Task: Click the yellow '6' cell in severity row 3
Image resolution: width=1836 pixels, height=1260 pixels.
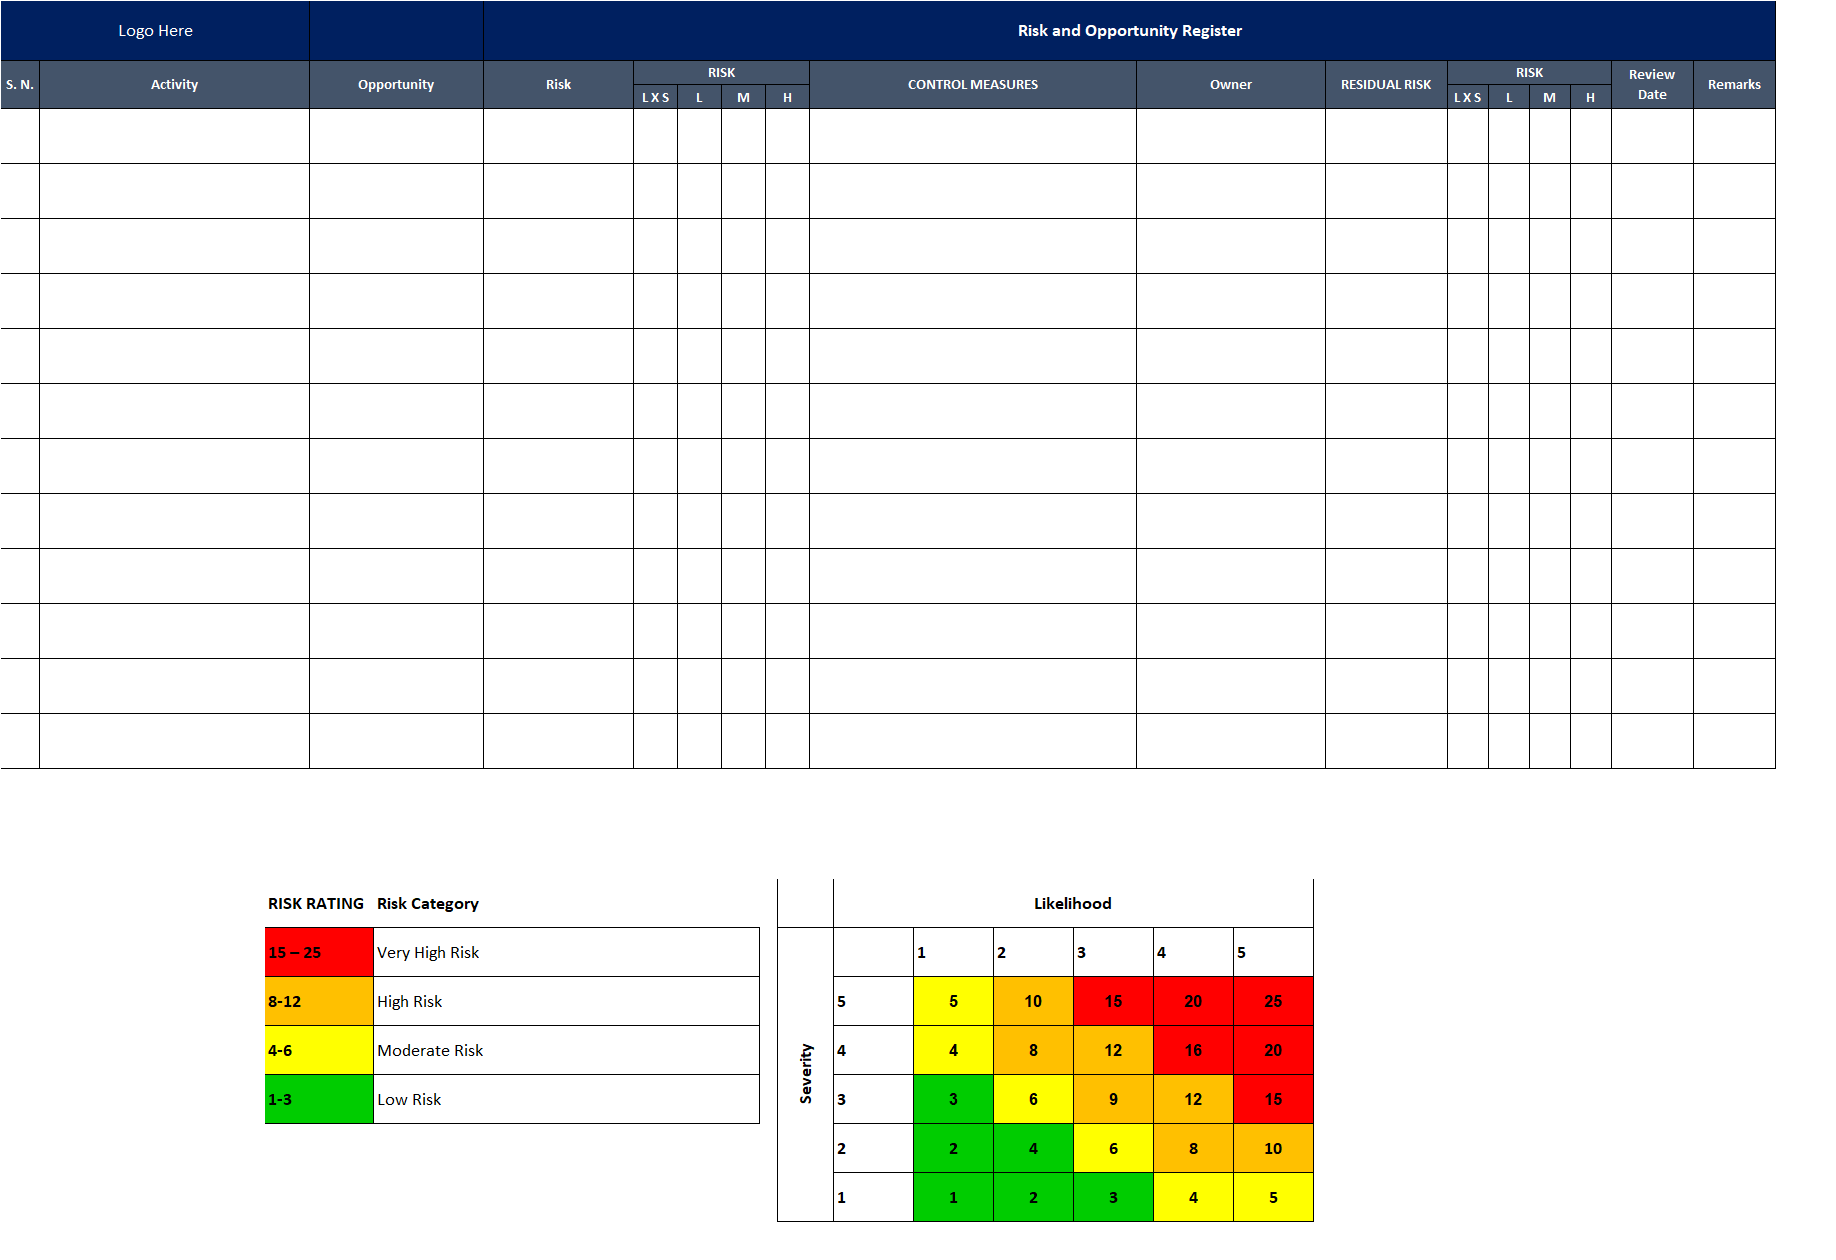Action: [x=1033, y=1099]
